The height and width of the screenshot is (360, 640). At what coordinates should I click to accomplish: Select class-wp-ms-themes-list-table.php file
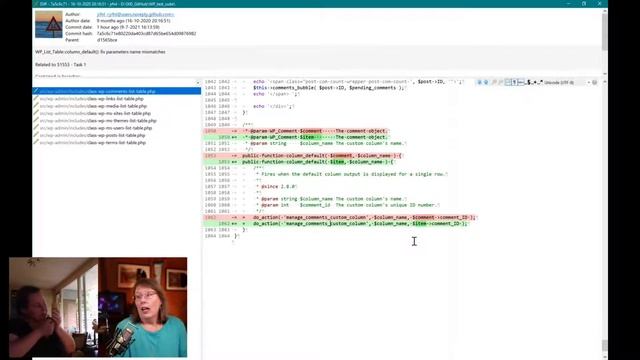tap(98, 121)
